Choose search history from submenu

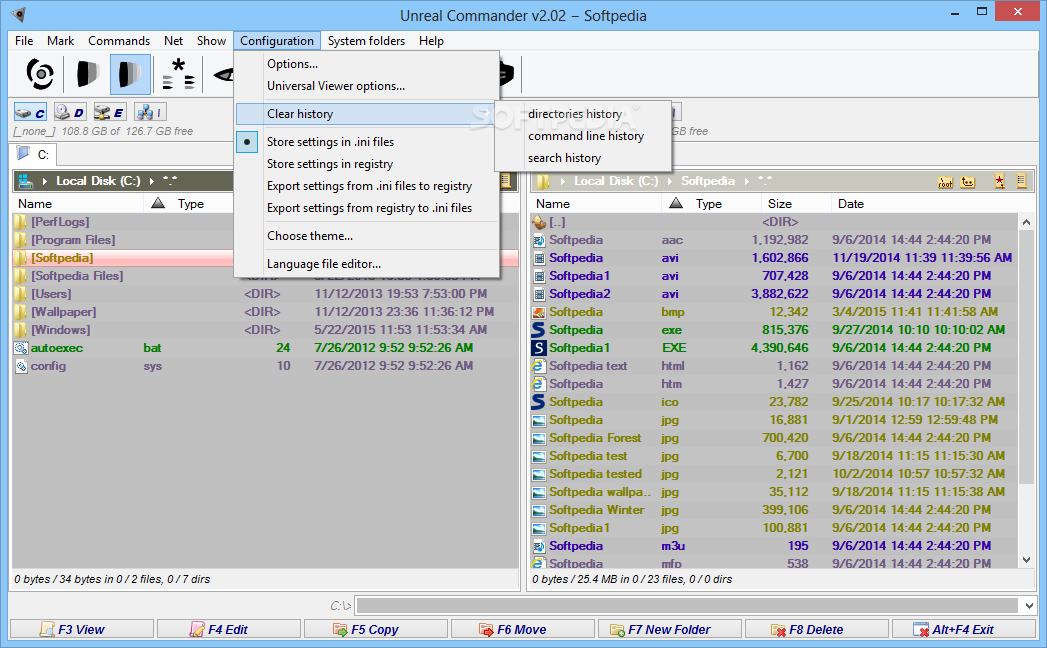[583, 158]
